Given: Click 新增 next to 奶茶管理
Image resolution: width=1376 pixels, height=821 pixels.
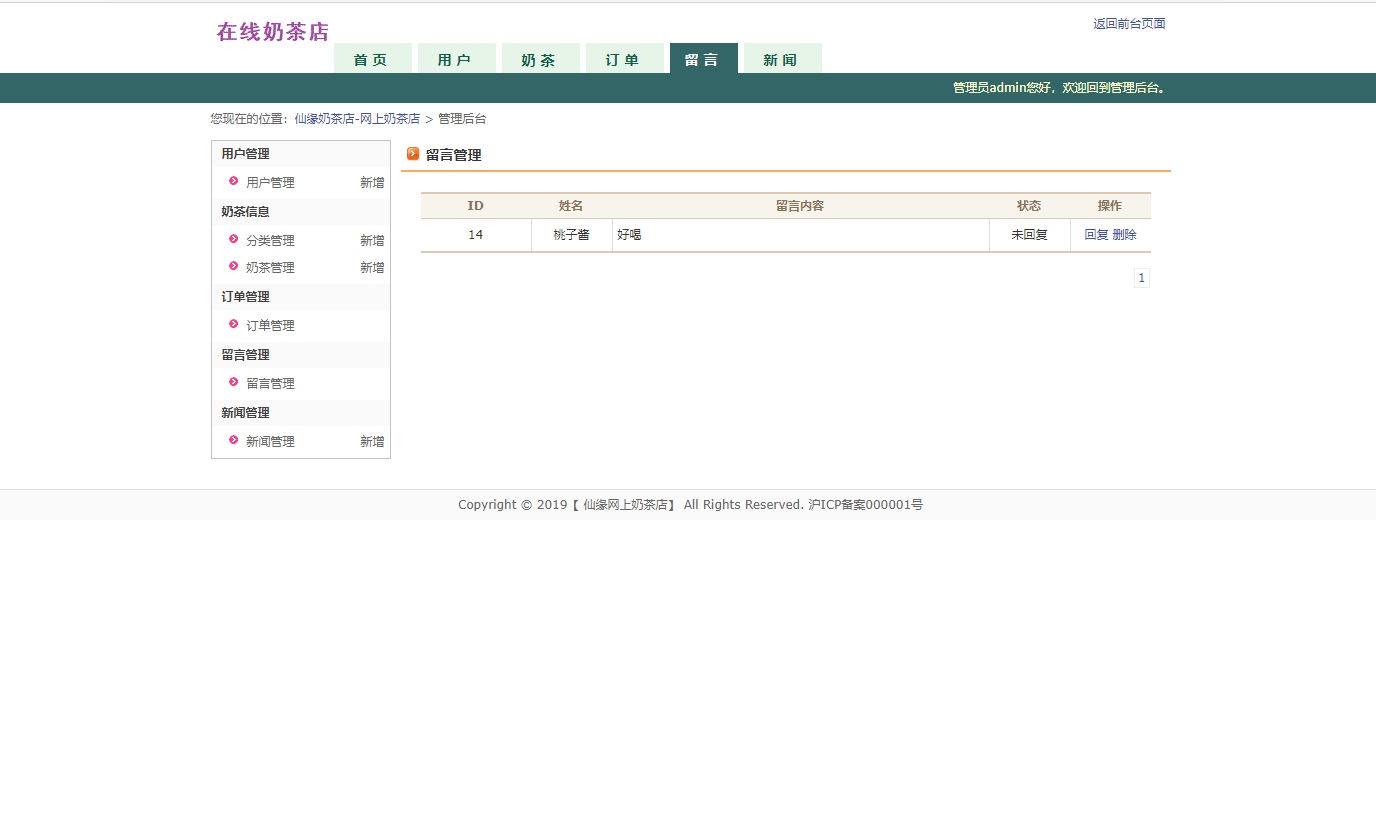Looking at the screenshot, I should 371,267.
